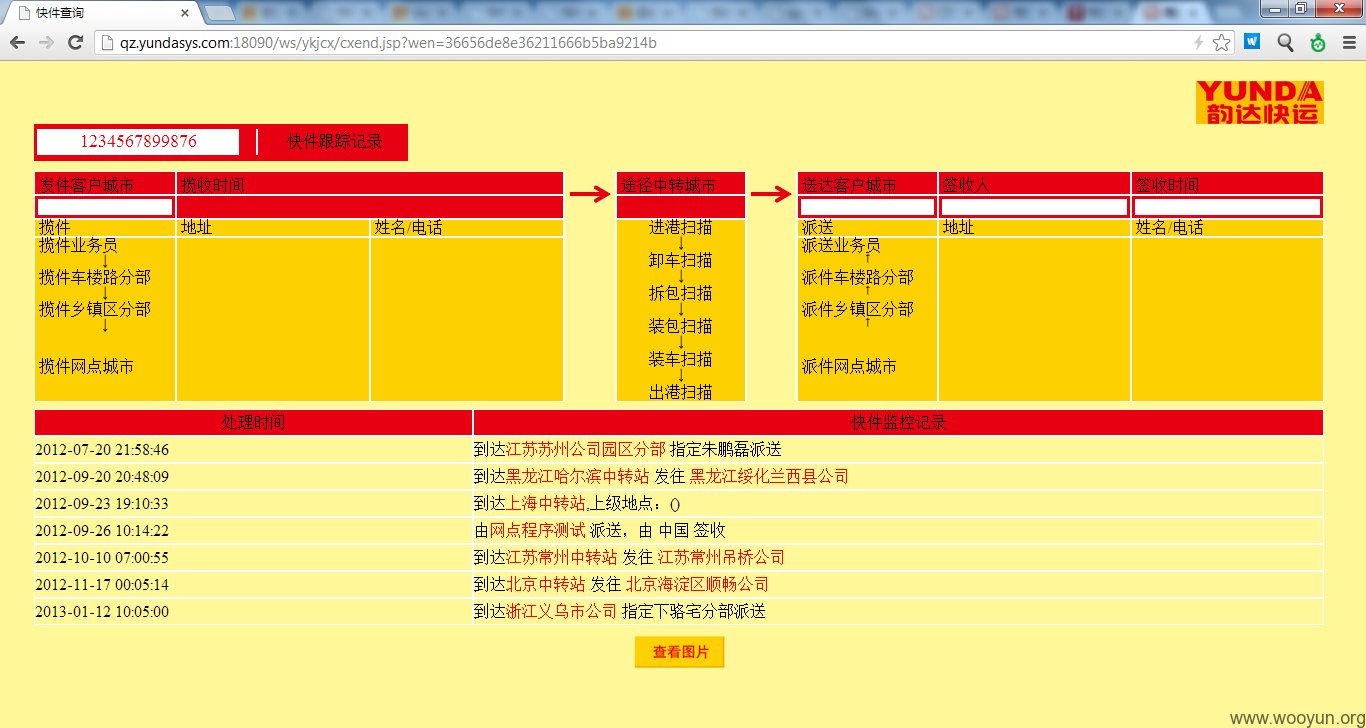This screenshot has width=1366, height=728.
Task: Open the 江苏常州吊桥公司 link
Action: 721,557
